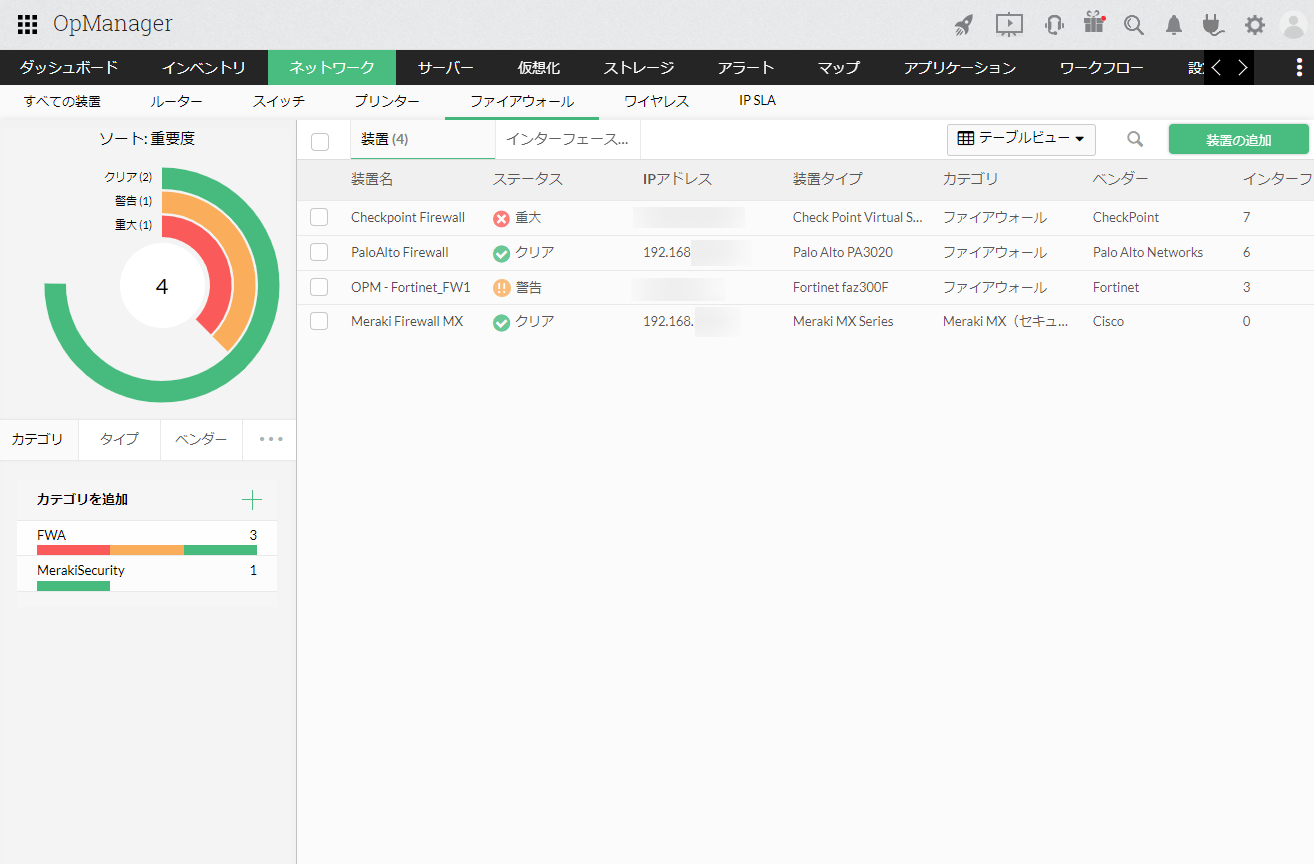Image resolution: width=1314 pixels, height=864 pixels.
Task: Switch to the スイッチ sub-tab
Action: (278, 101)
